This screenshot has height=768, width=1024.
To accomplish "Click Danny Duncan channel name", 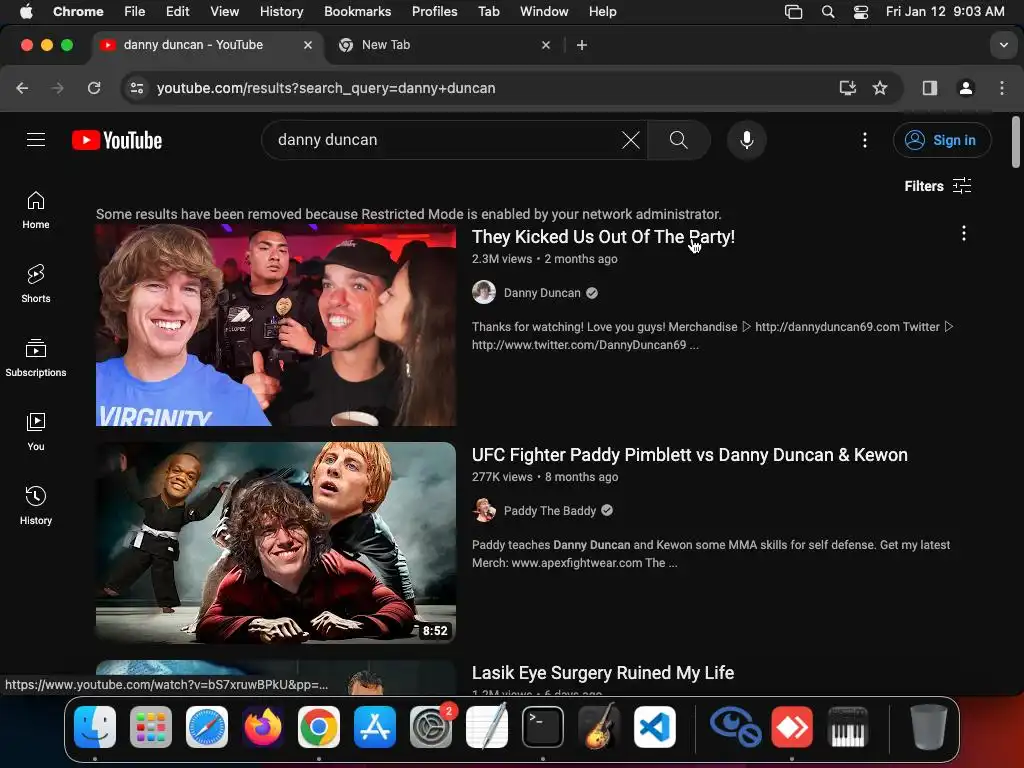I will [x=541, y=293].
